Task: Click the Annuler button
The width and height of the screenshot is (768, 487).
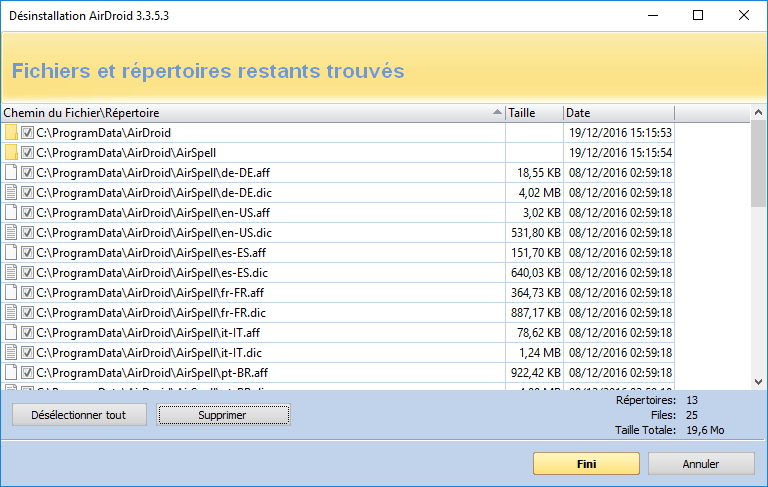Action: point(701,463)
